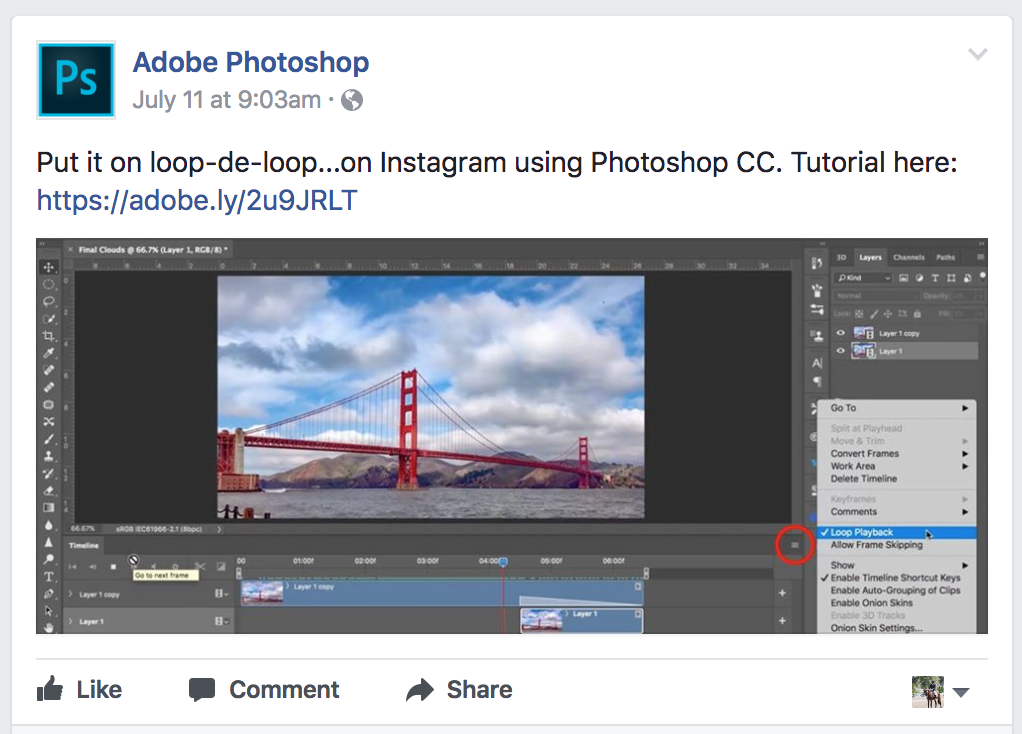Select the Quick Selection tool
The width and height of the screenshot is (1022, 734).
click(x=48, y=319)
